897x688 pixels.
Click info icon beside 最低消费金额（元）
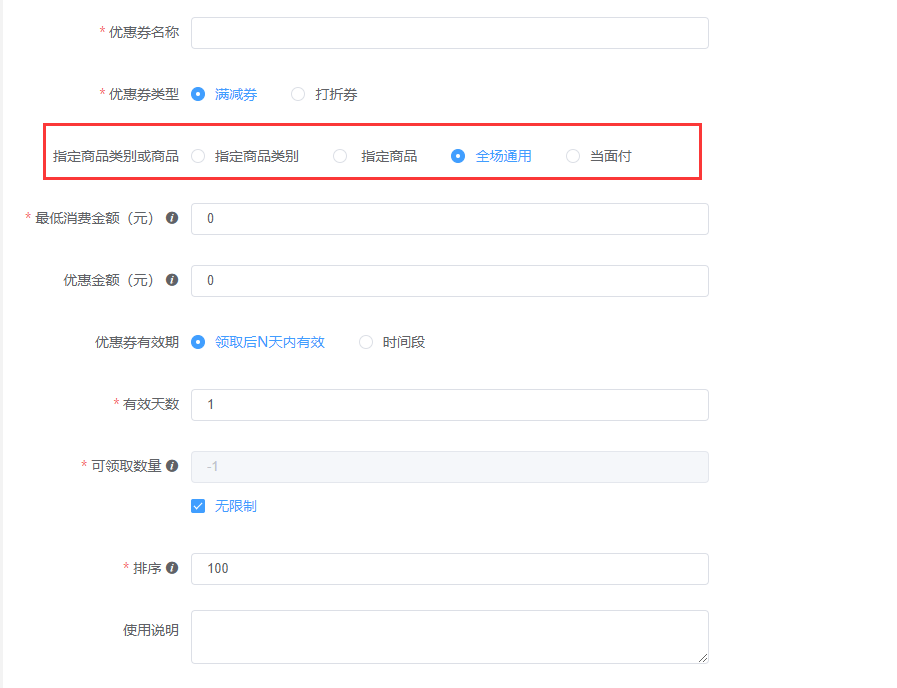coord(172,218)
